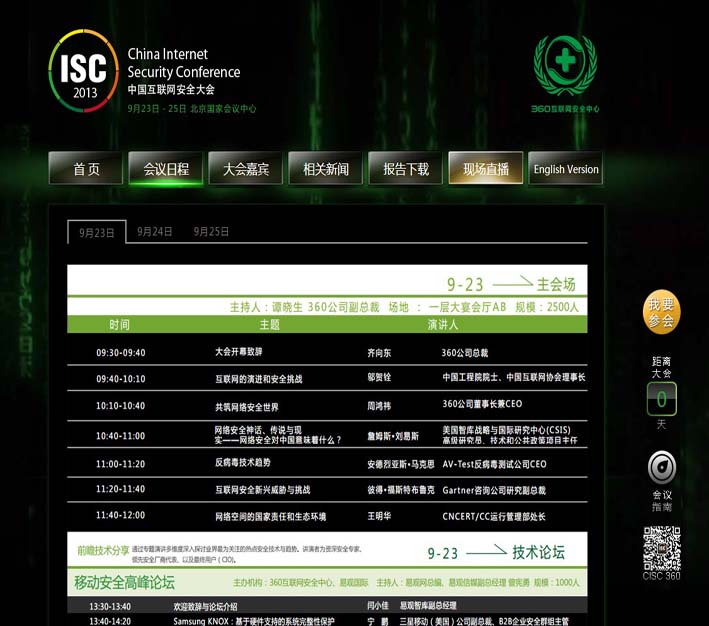
Task: Click the 11:20-11:40 time cell
Action: click(121, 489)
